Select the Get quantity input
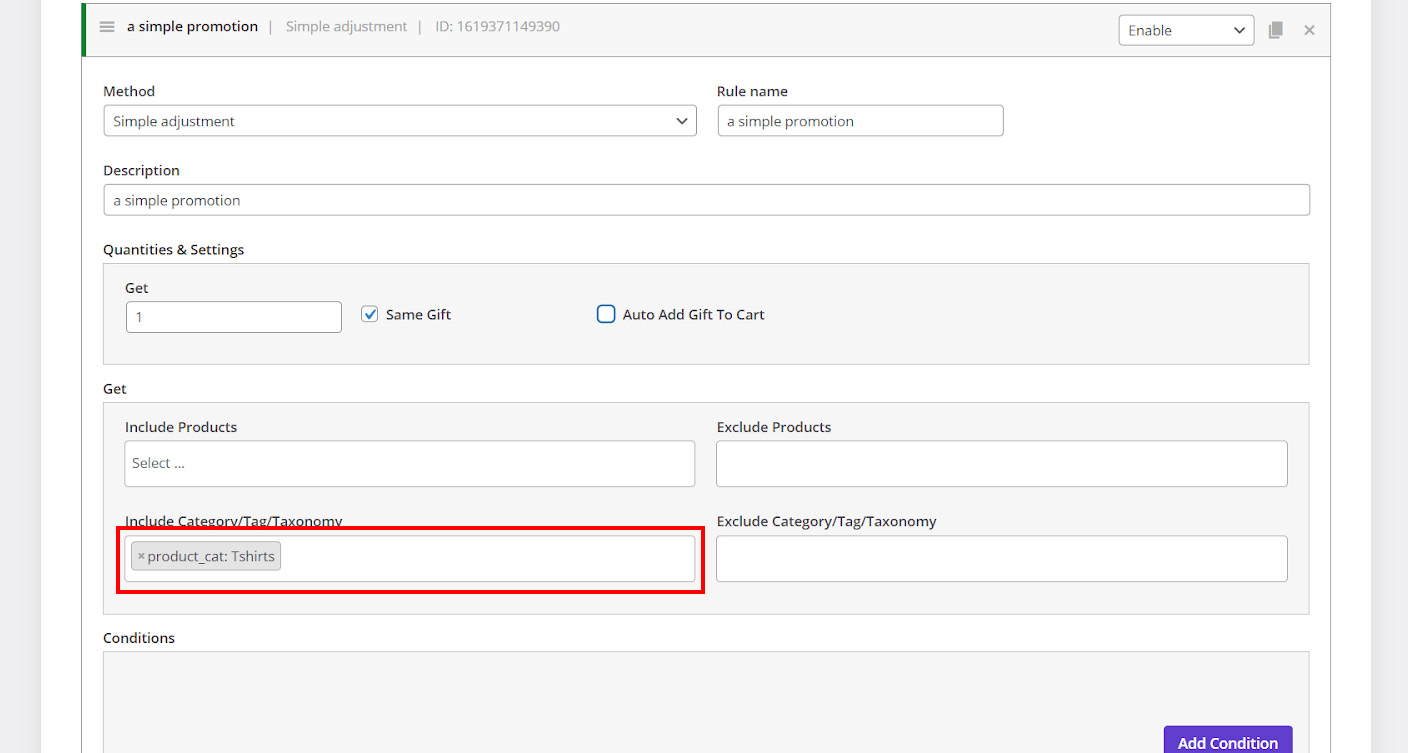The height and width of the screenshot is (753, 1408). click(233, 317)
